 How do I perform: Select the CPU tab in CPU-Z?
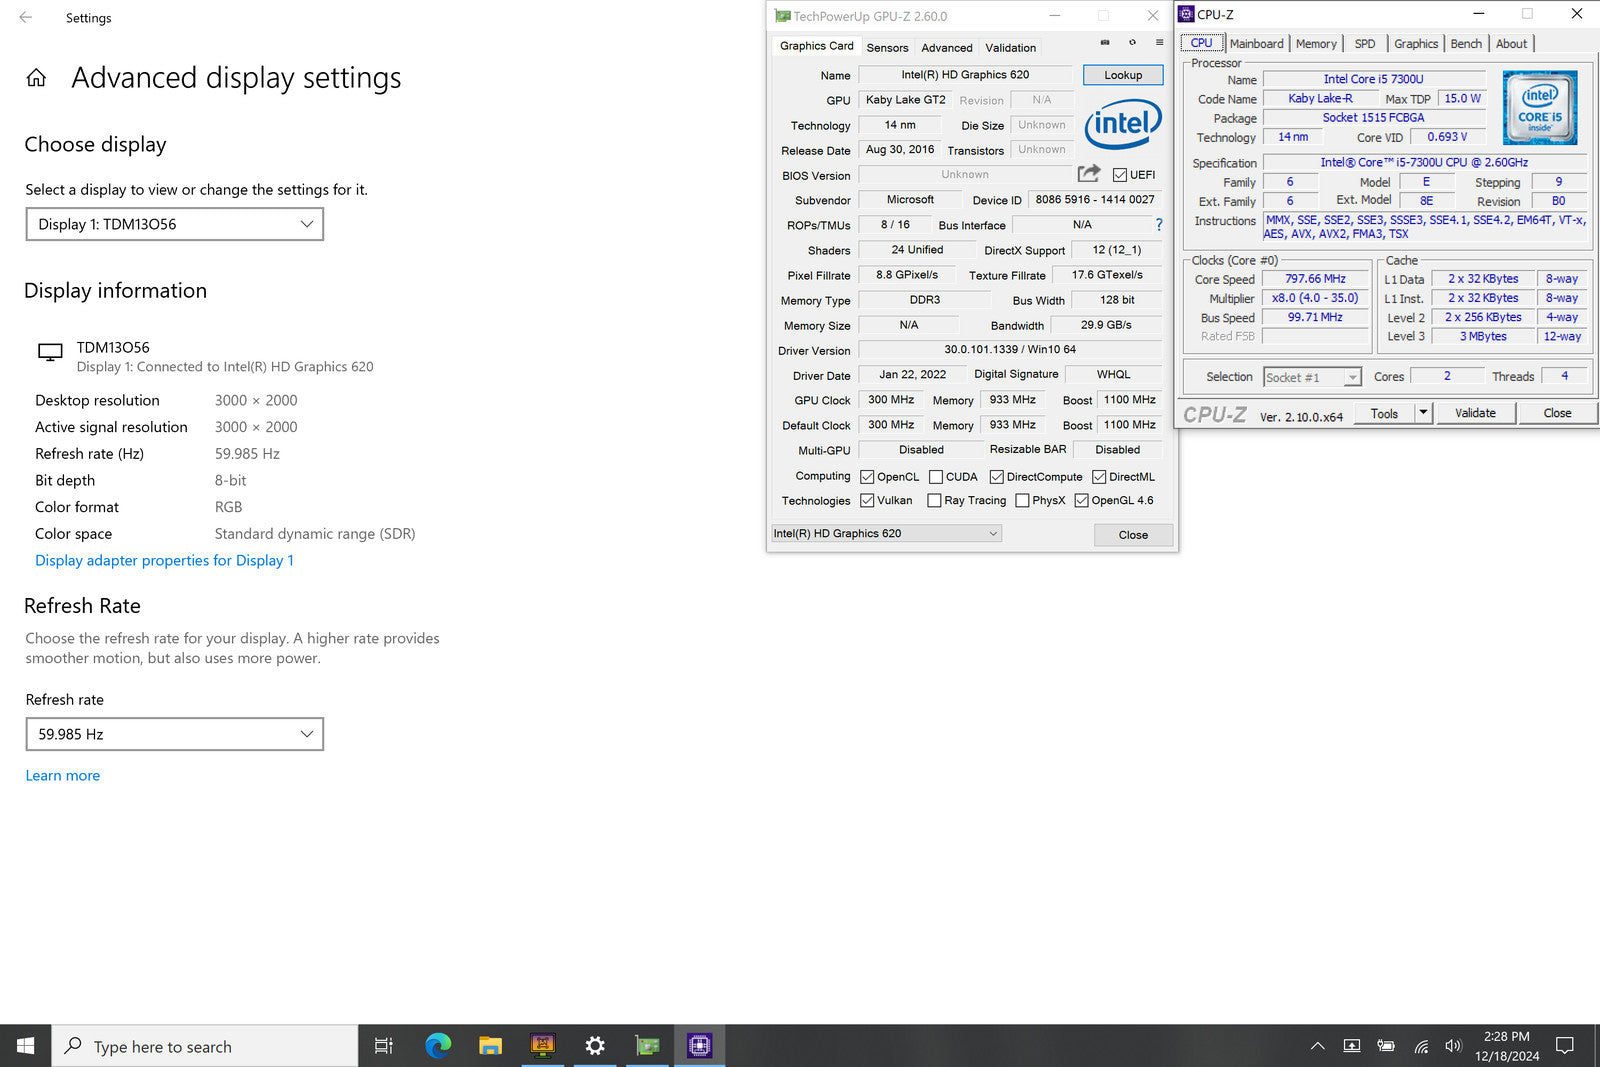(1201, 43)
